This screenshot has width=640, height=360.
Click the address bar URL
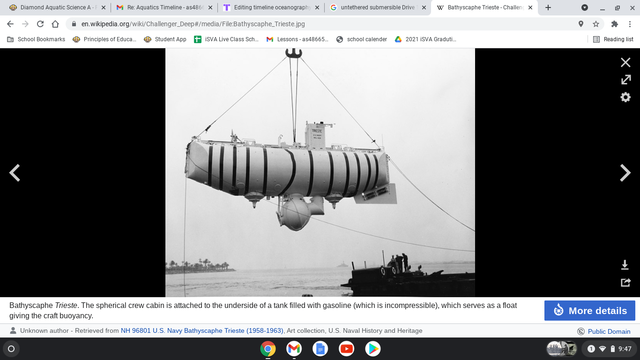click(193, 24)
